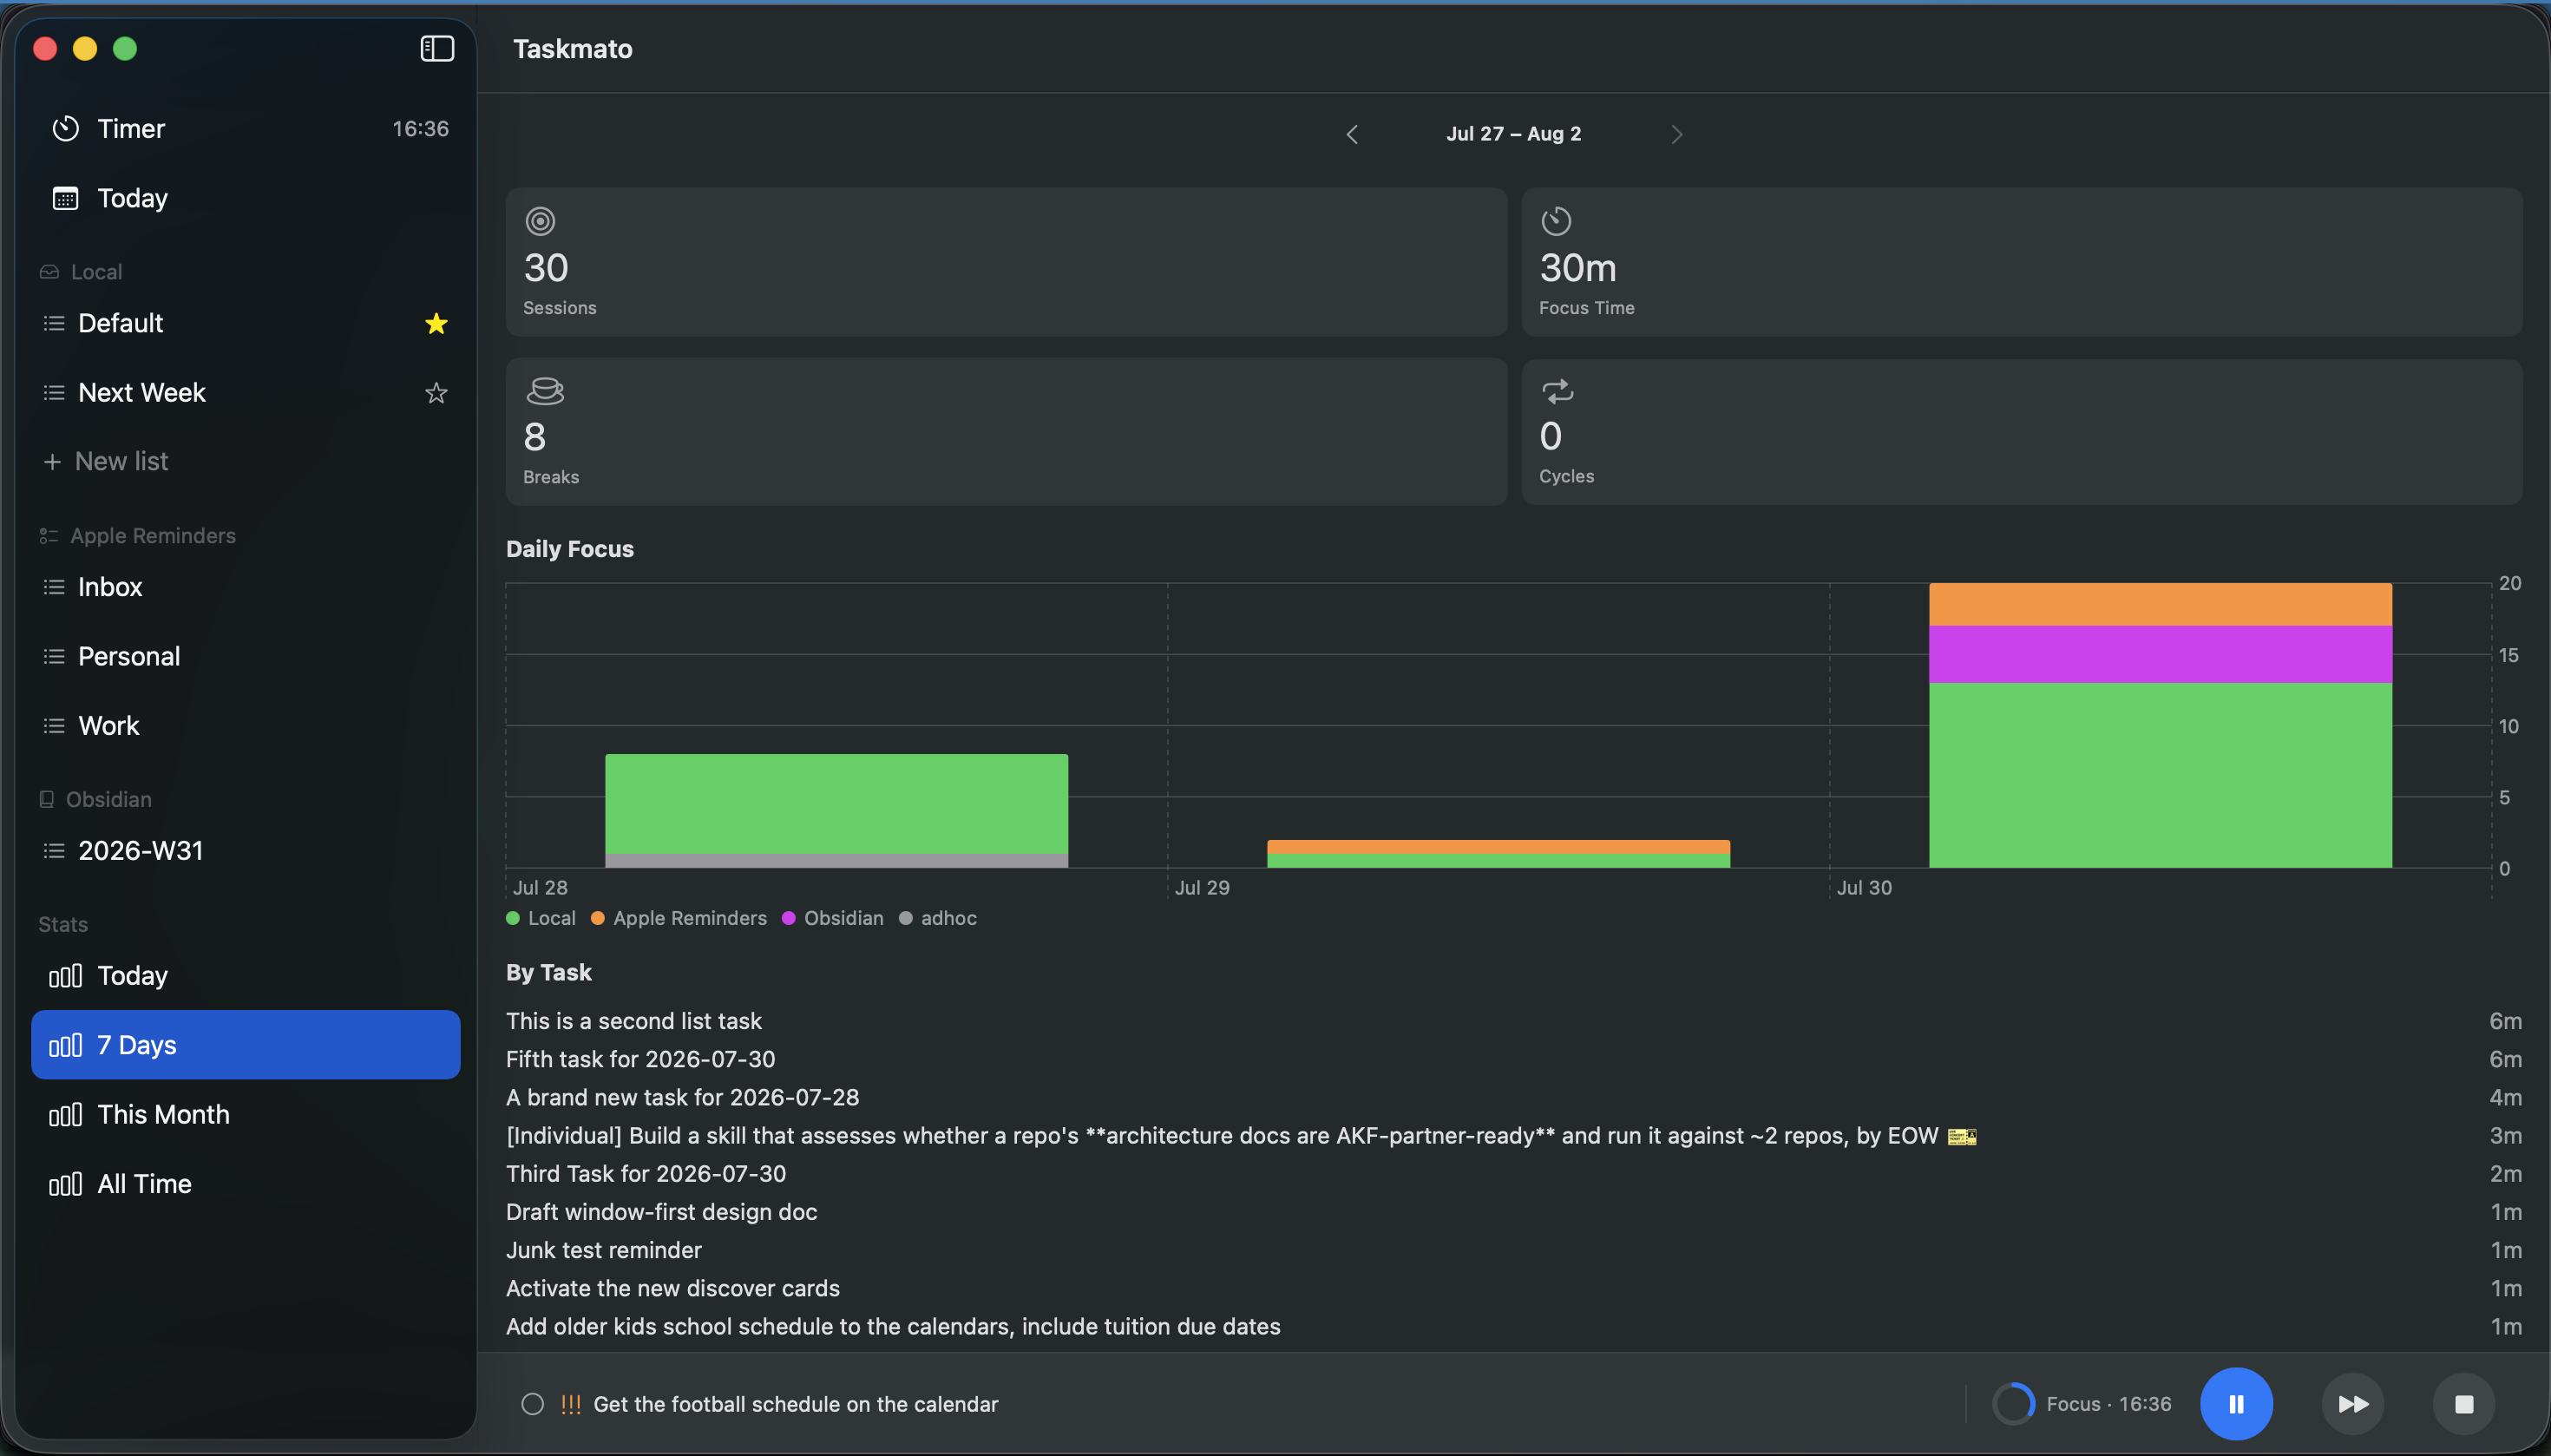
Task: Unstar the Default list favorite star
Action: click(436, 323)
